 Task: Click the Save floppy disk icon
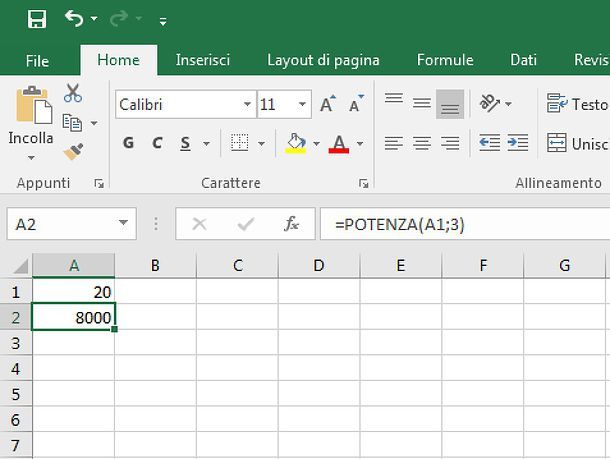pyautogui.click(x=37, y=19)
